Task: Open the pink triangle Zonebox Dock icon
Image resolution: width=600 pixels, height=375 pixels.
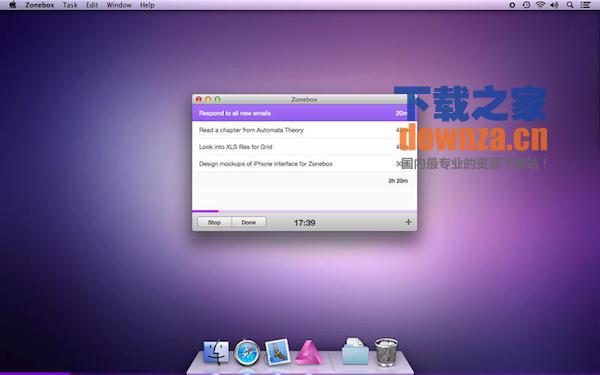Action: click(308, 352)
